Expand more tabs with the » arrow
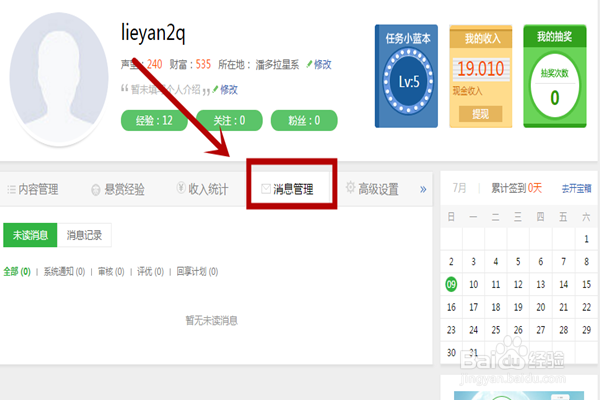The width and height of the screenshot is (600, 400). 423,189
